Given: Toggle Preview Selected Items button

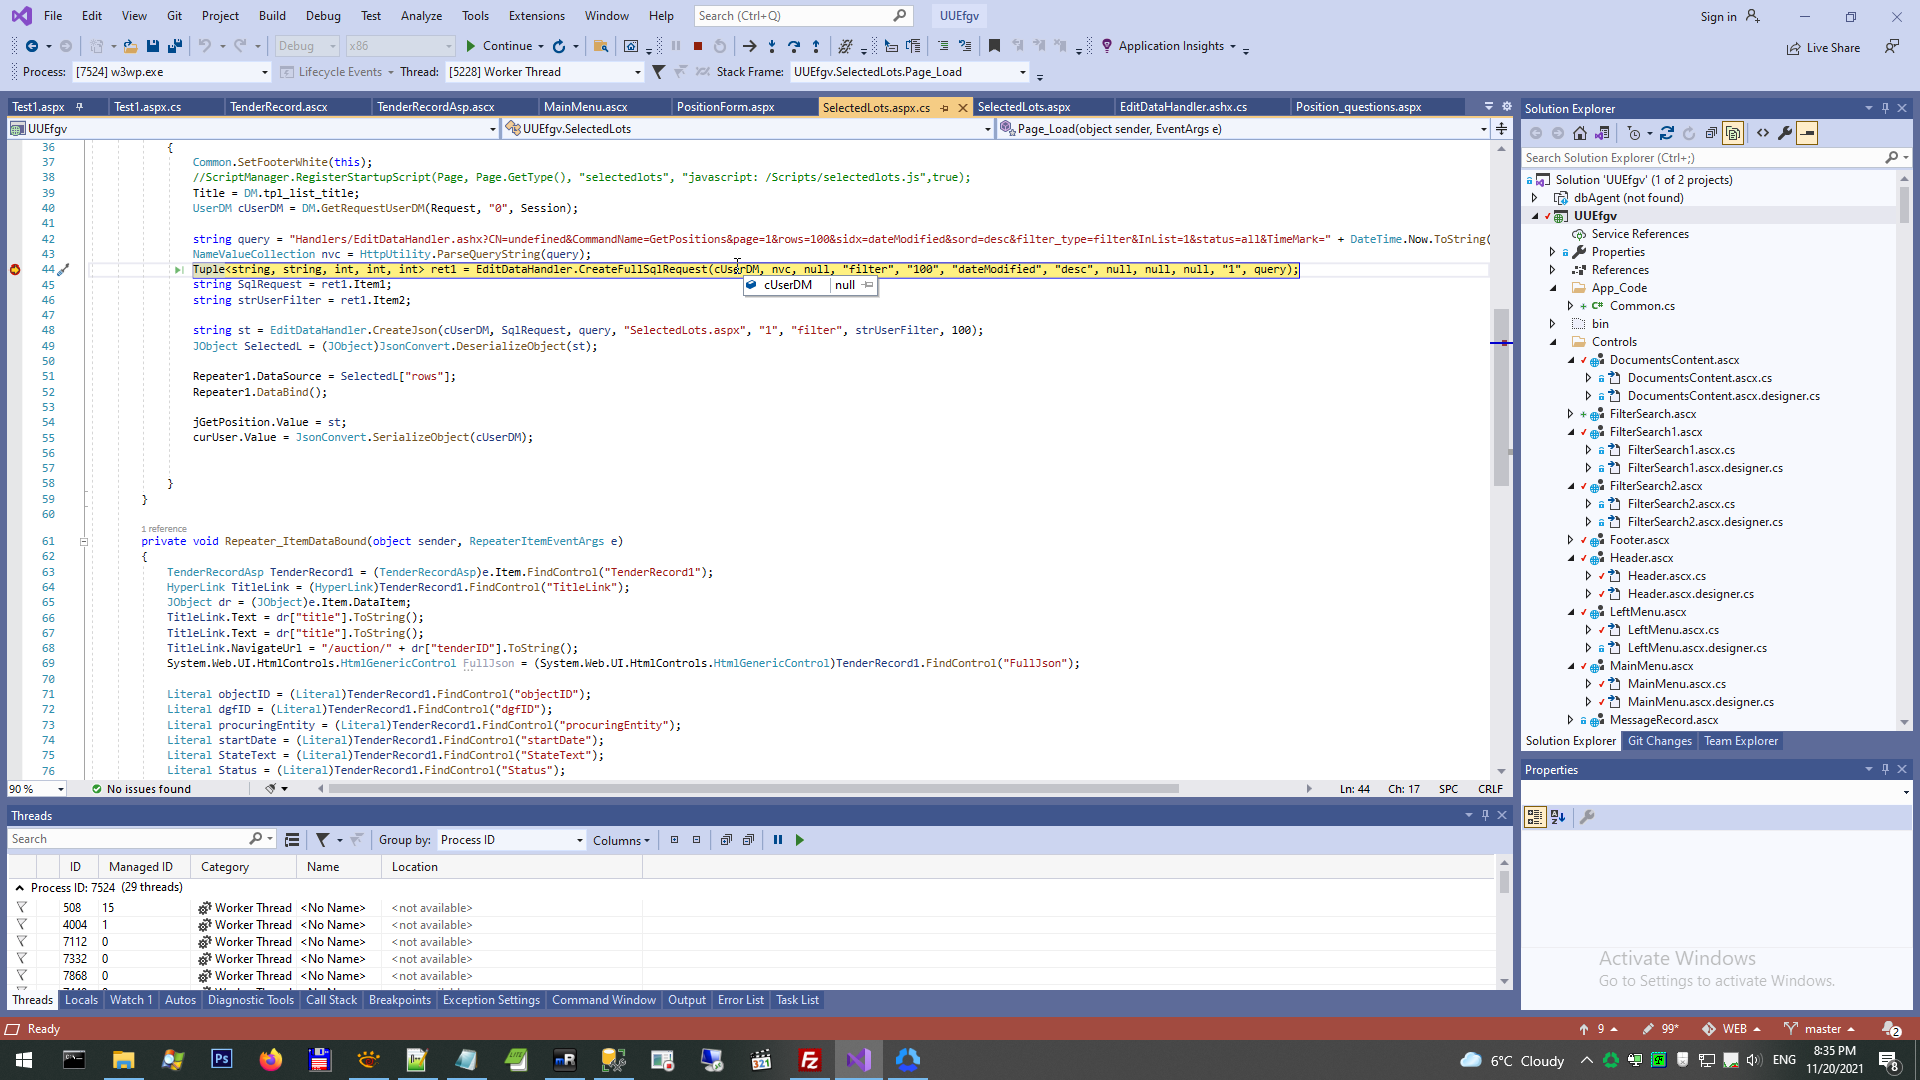Looking at the screenshot, I should [x=1807, y=133].
